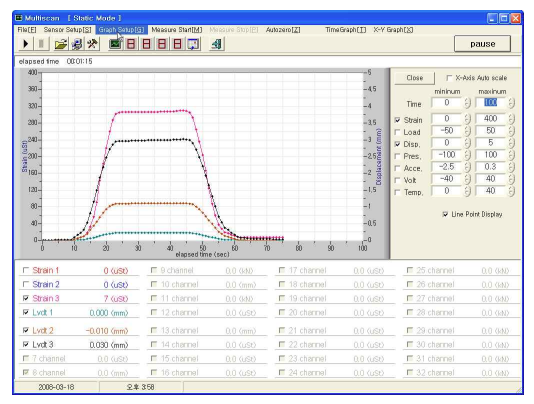Screen dimensions: 534x404
Task: Click Measure Start[M] menu item
Action: (x=177, y=30)
